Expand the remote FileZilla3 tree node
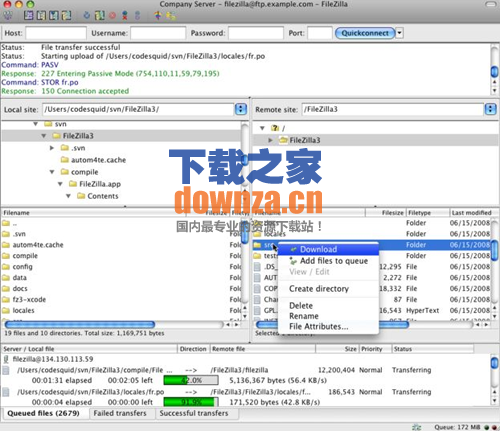The height and width of the screenshot is (431, 500). click(x=270, y=140)
